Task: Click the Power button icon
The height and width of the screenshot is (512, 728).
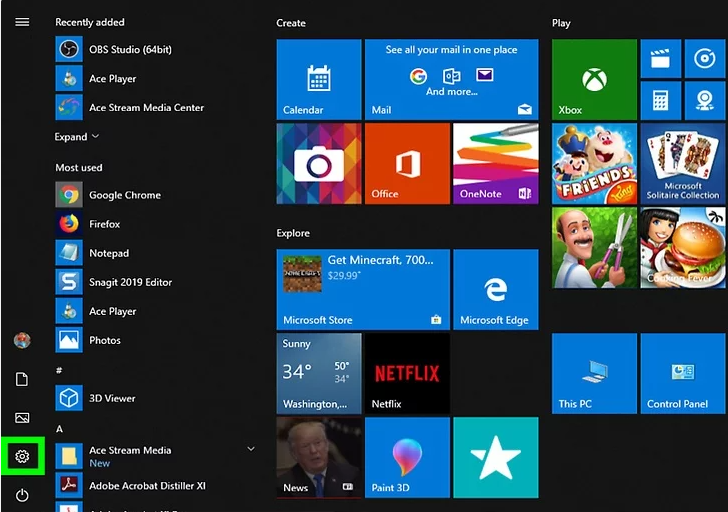Action: [x=22, y=495]
